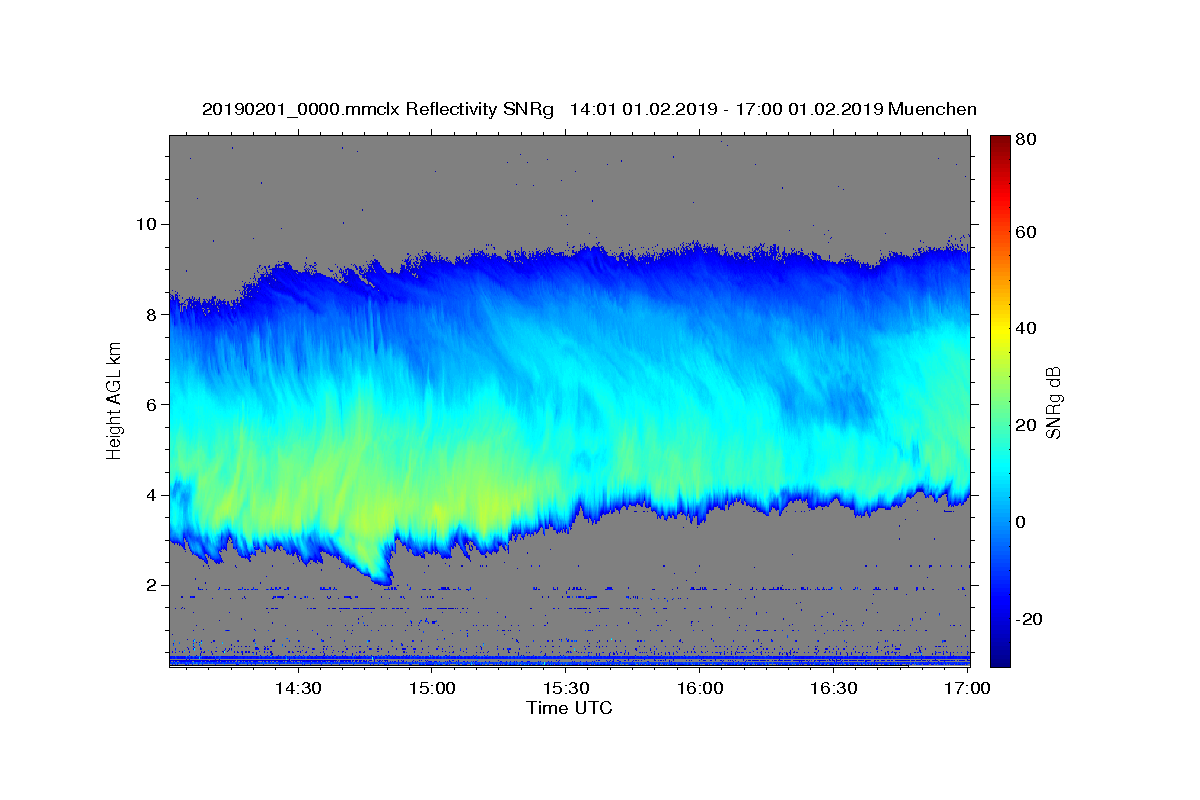Click the blue ground clutter band at bottom

point(569,660)
